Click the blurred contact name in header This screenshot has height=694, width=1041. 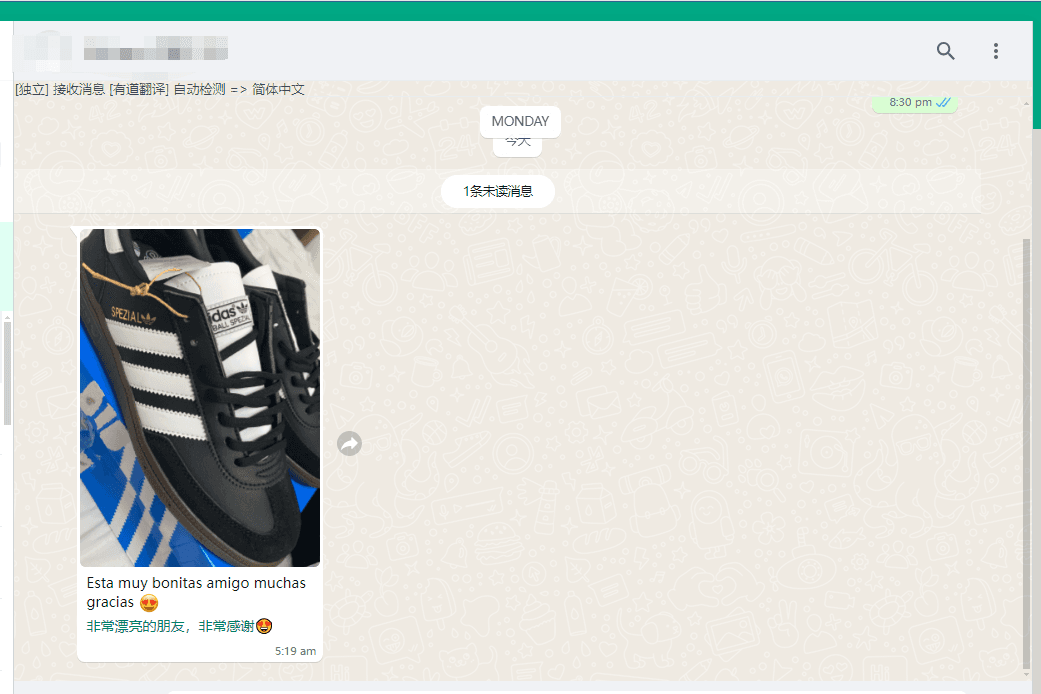pos(155,48)
